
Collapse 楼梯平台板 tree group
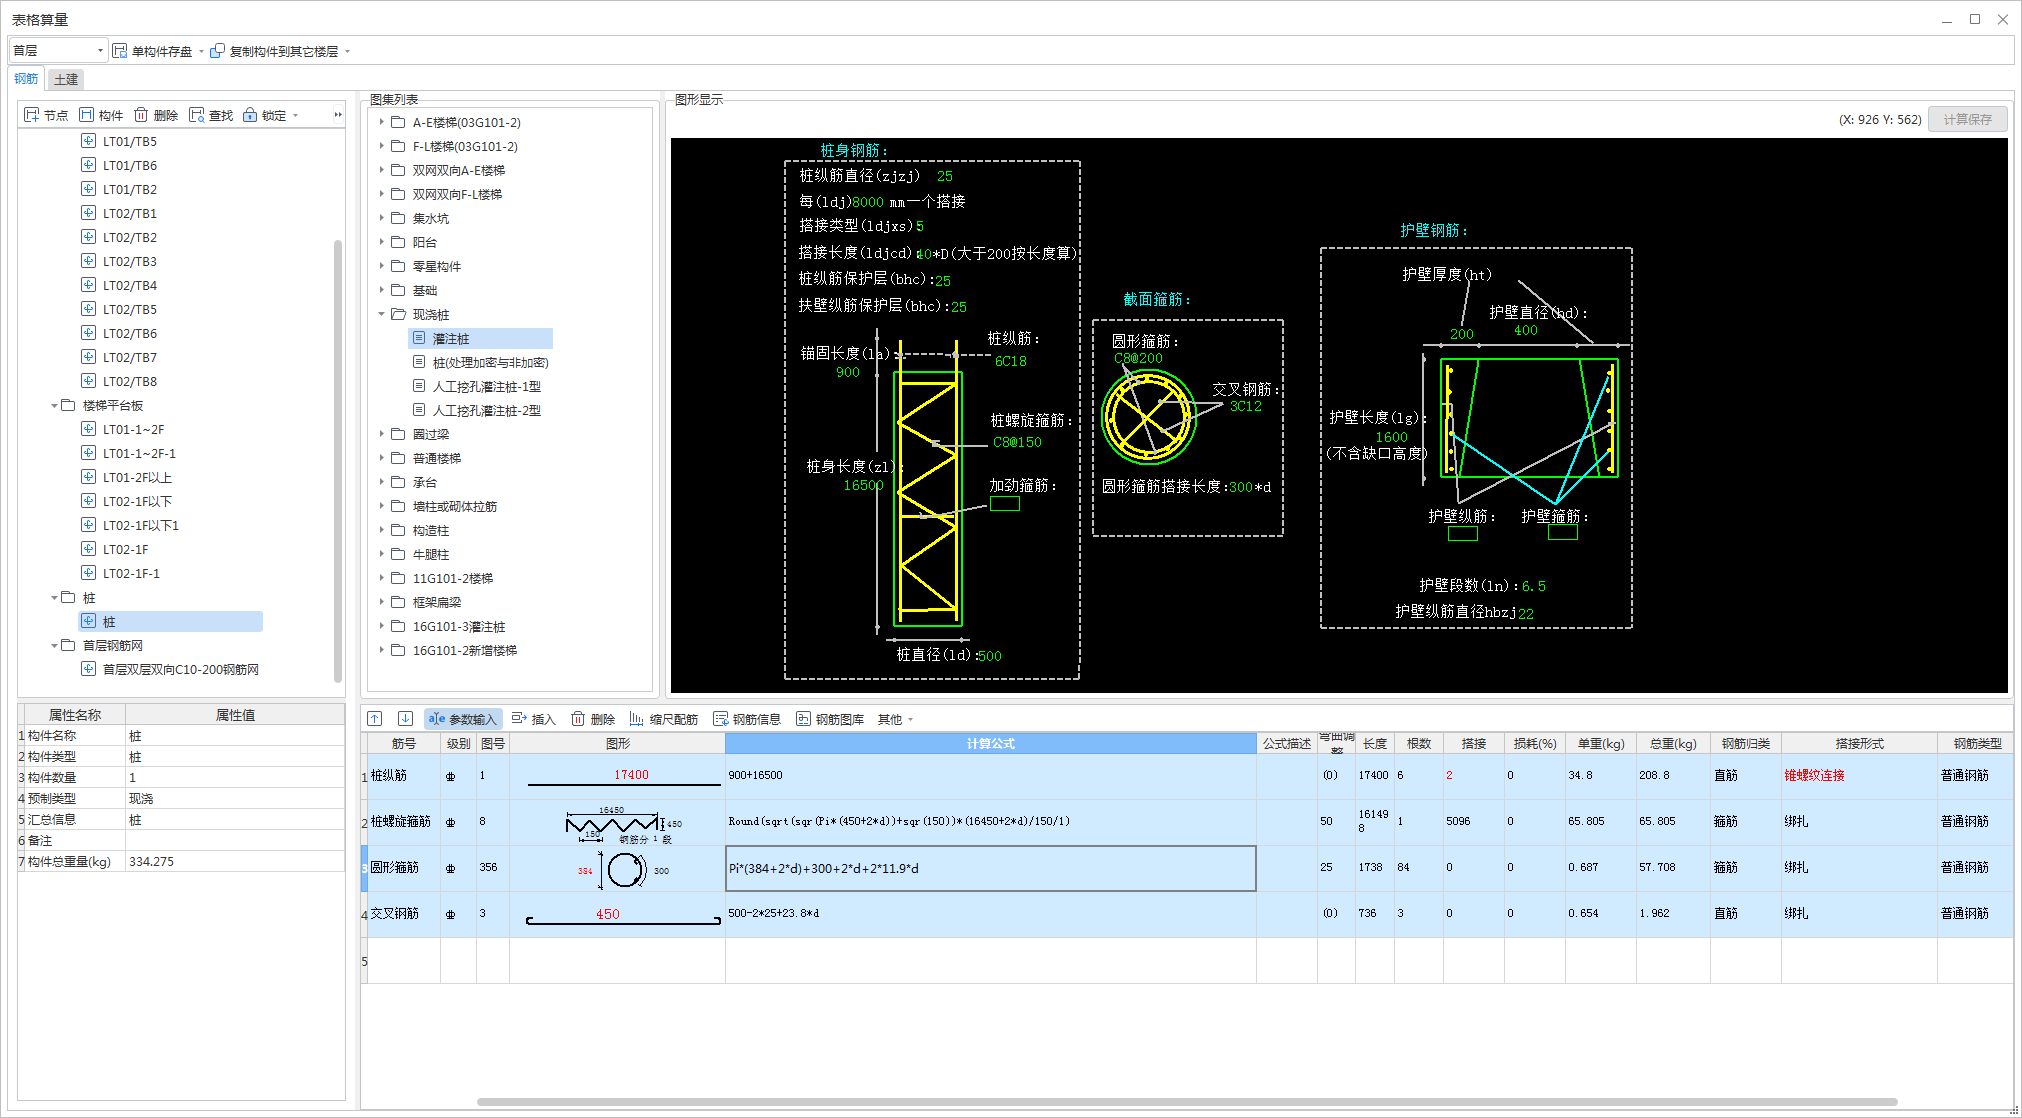point(55,406)
